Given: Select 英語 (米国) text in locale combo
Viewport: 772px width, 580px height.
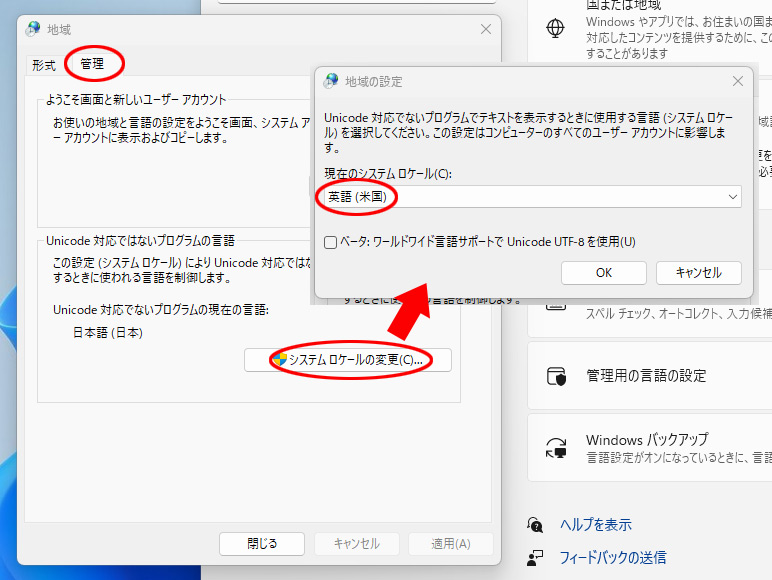Looking at the screenshot, I should click(357, 197).
